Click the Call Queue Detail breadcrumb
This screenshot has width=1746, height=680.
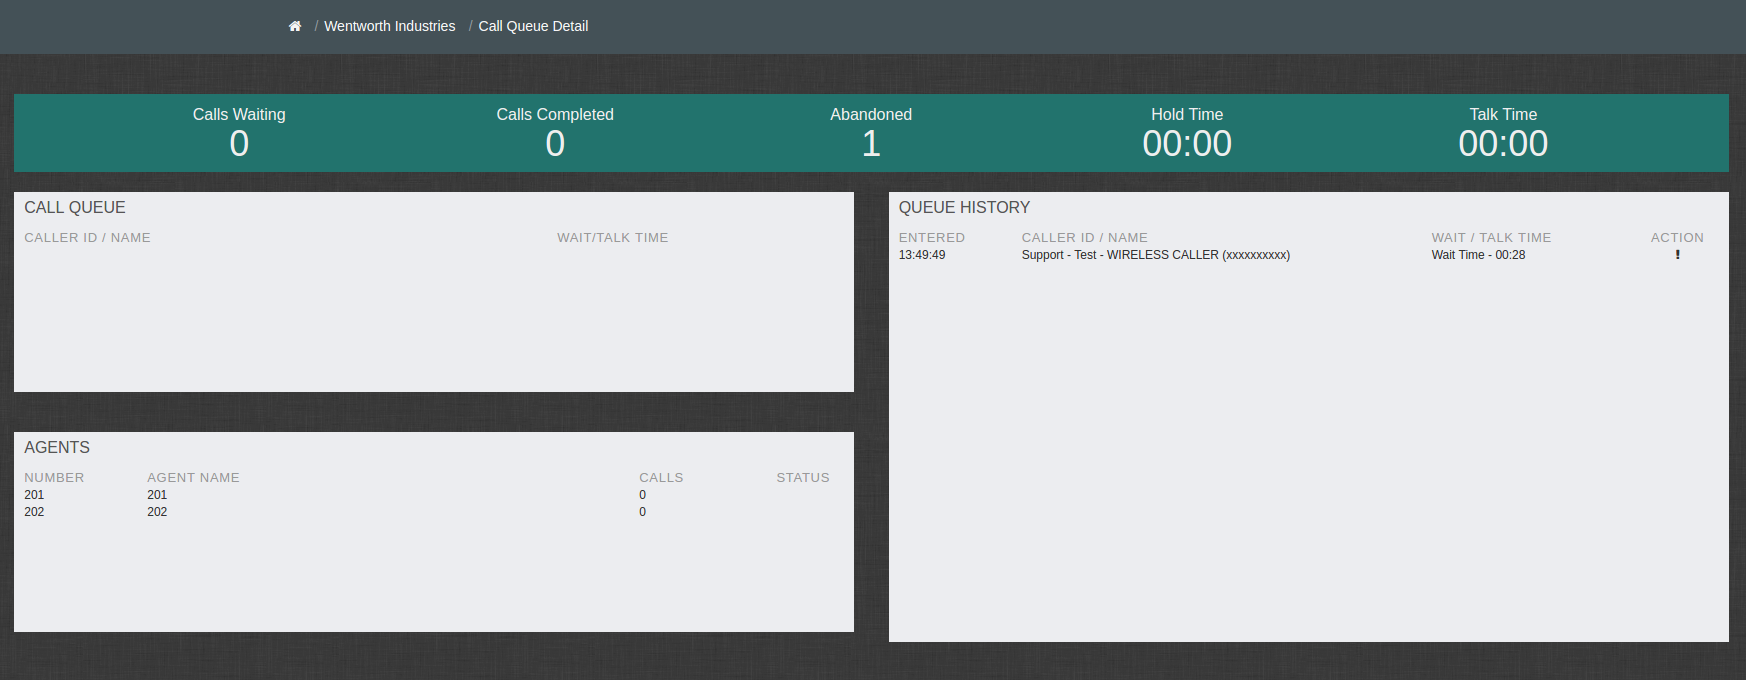(533, 26)
